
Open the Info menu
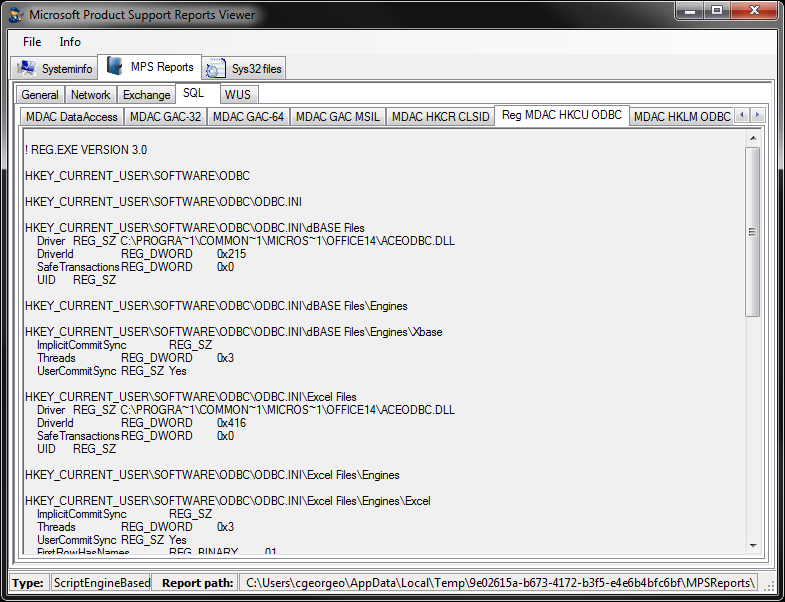[70, 42]
